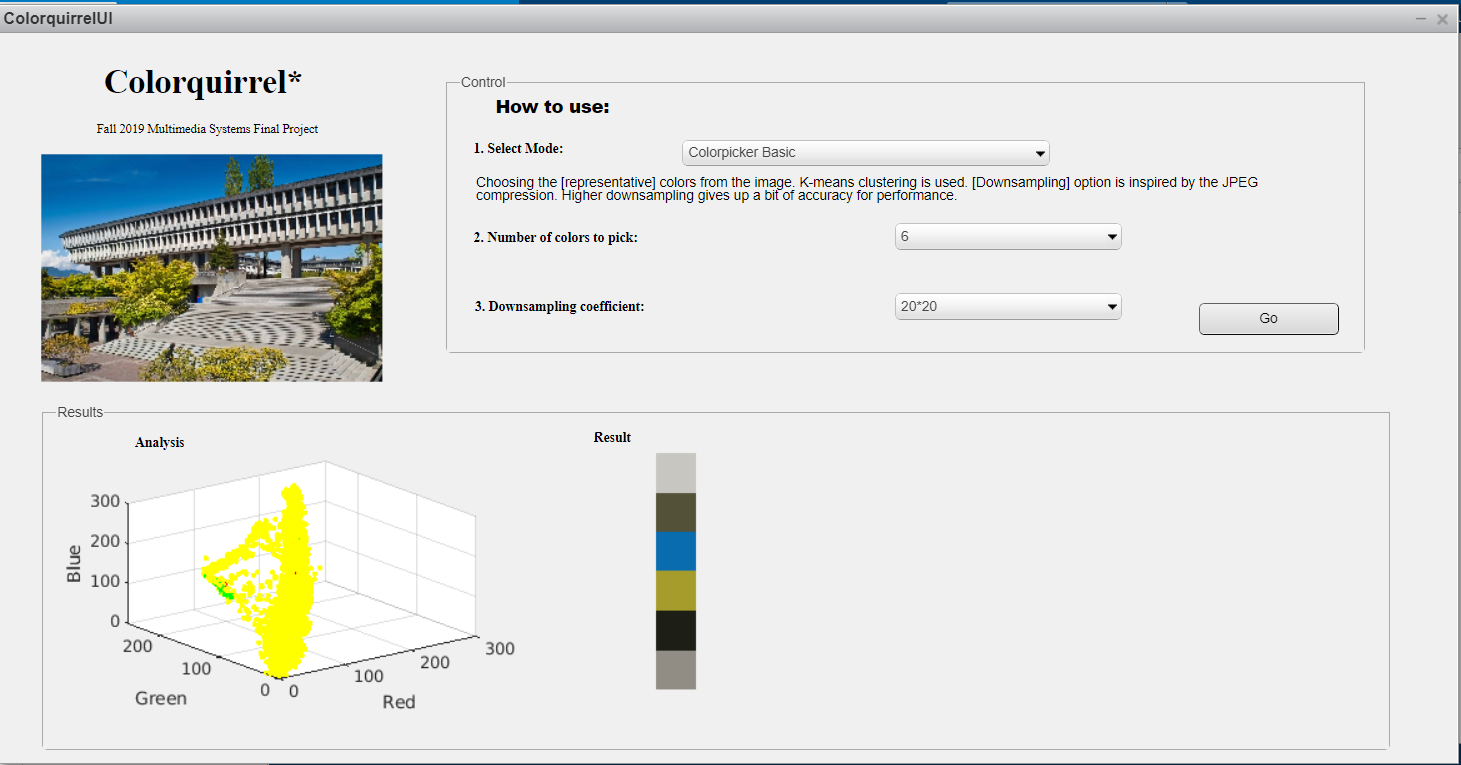Click the light gray top result swatch
Viewport: 1461px width, 765px height.
(675, 472)
